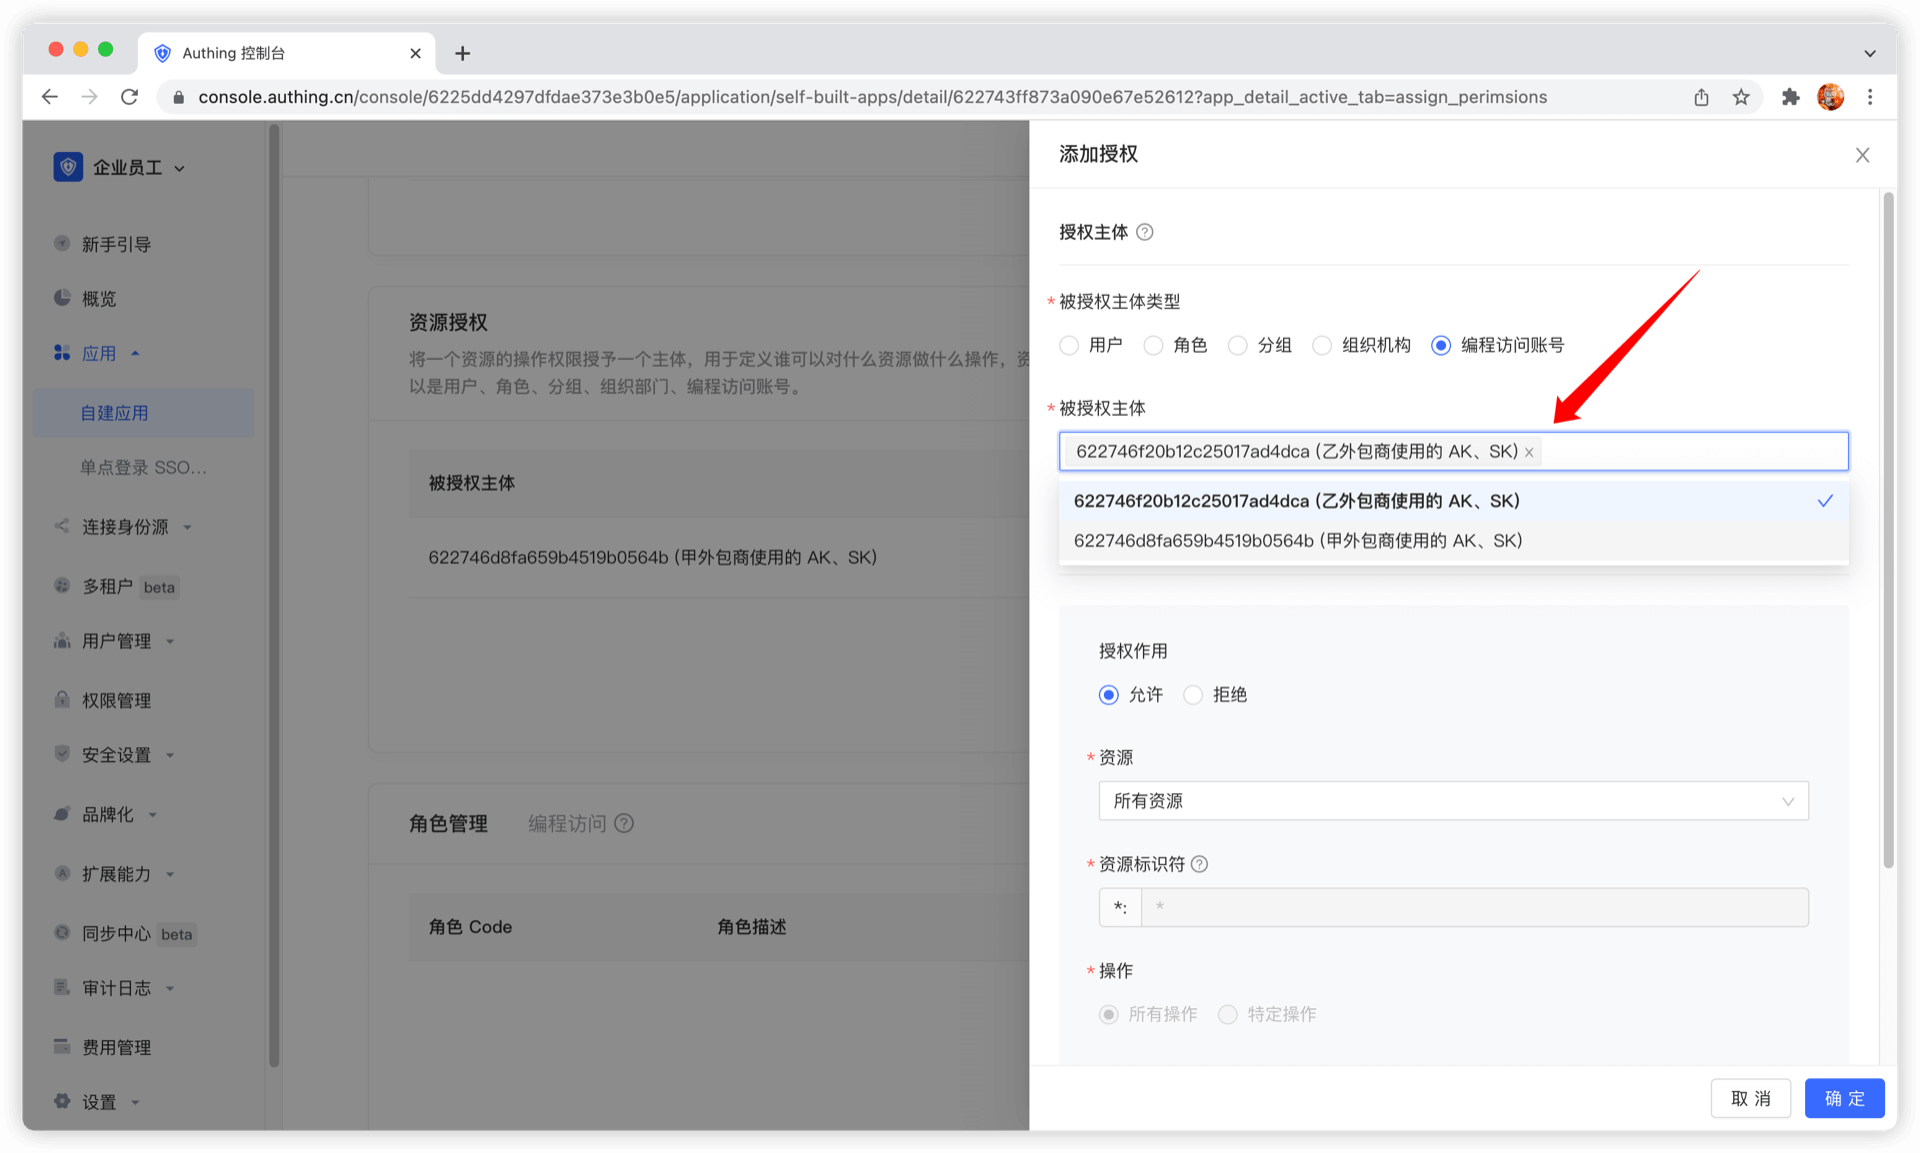Remove the selected 乙外包商 AK tag
Viewport: 1920px width, 1153px height.
(x=1529, y=453)
